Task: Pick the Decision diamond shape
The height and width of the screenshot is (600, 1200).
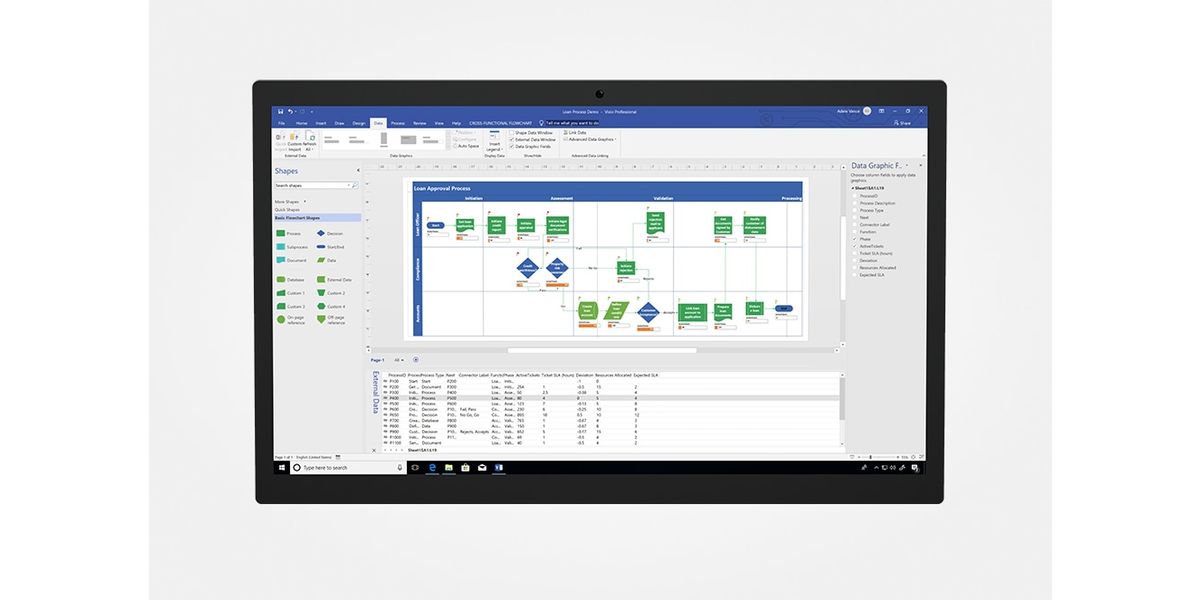Action: 320,233
